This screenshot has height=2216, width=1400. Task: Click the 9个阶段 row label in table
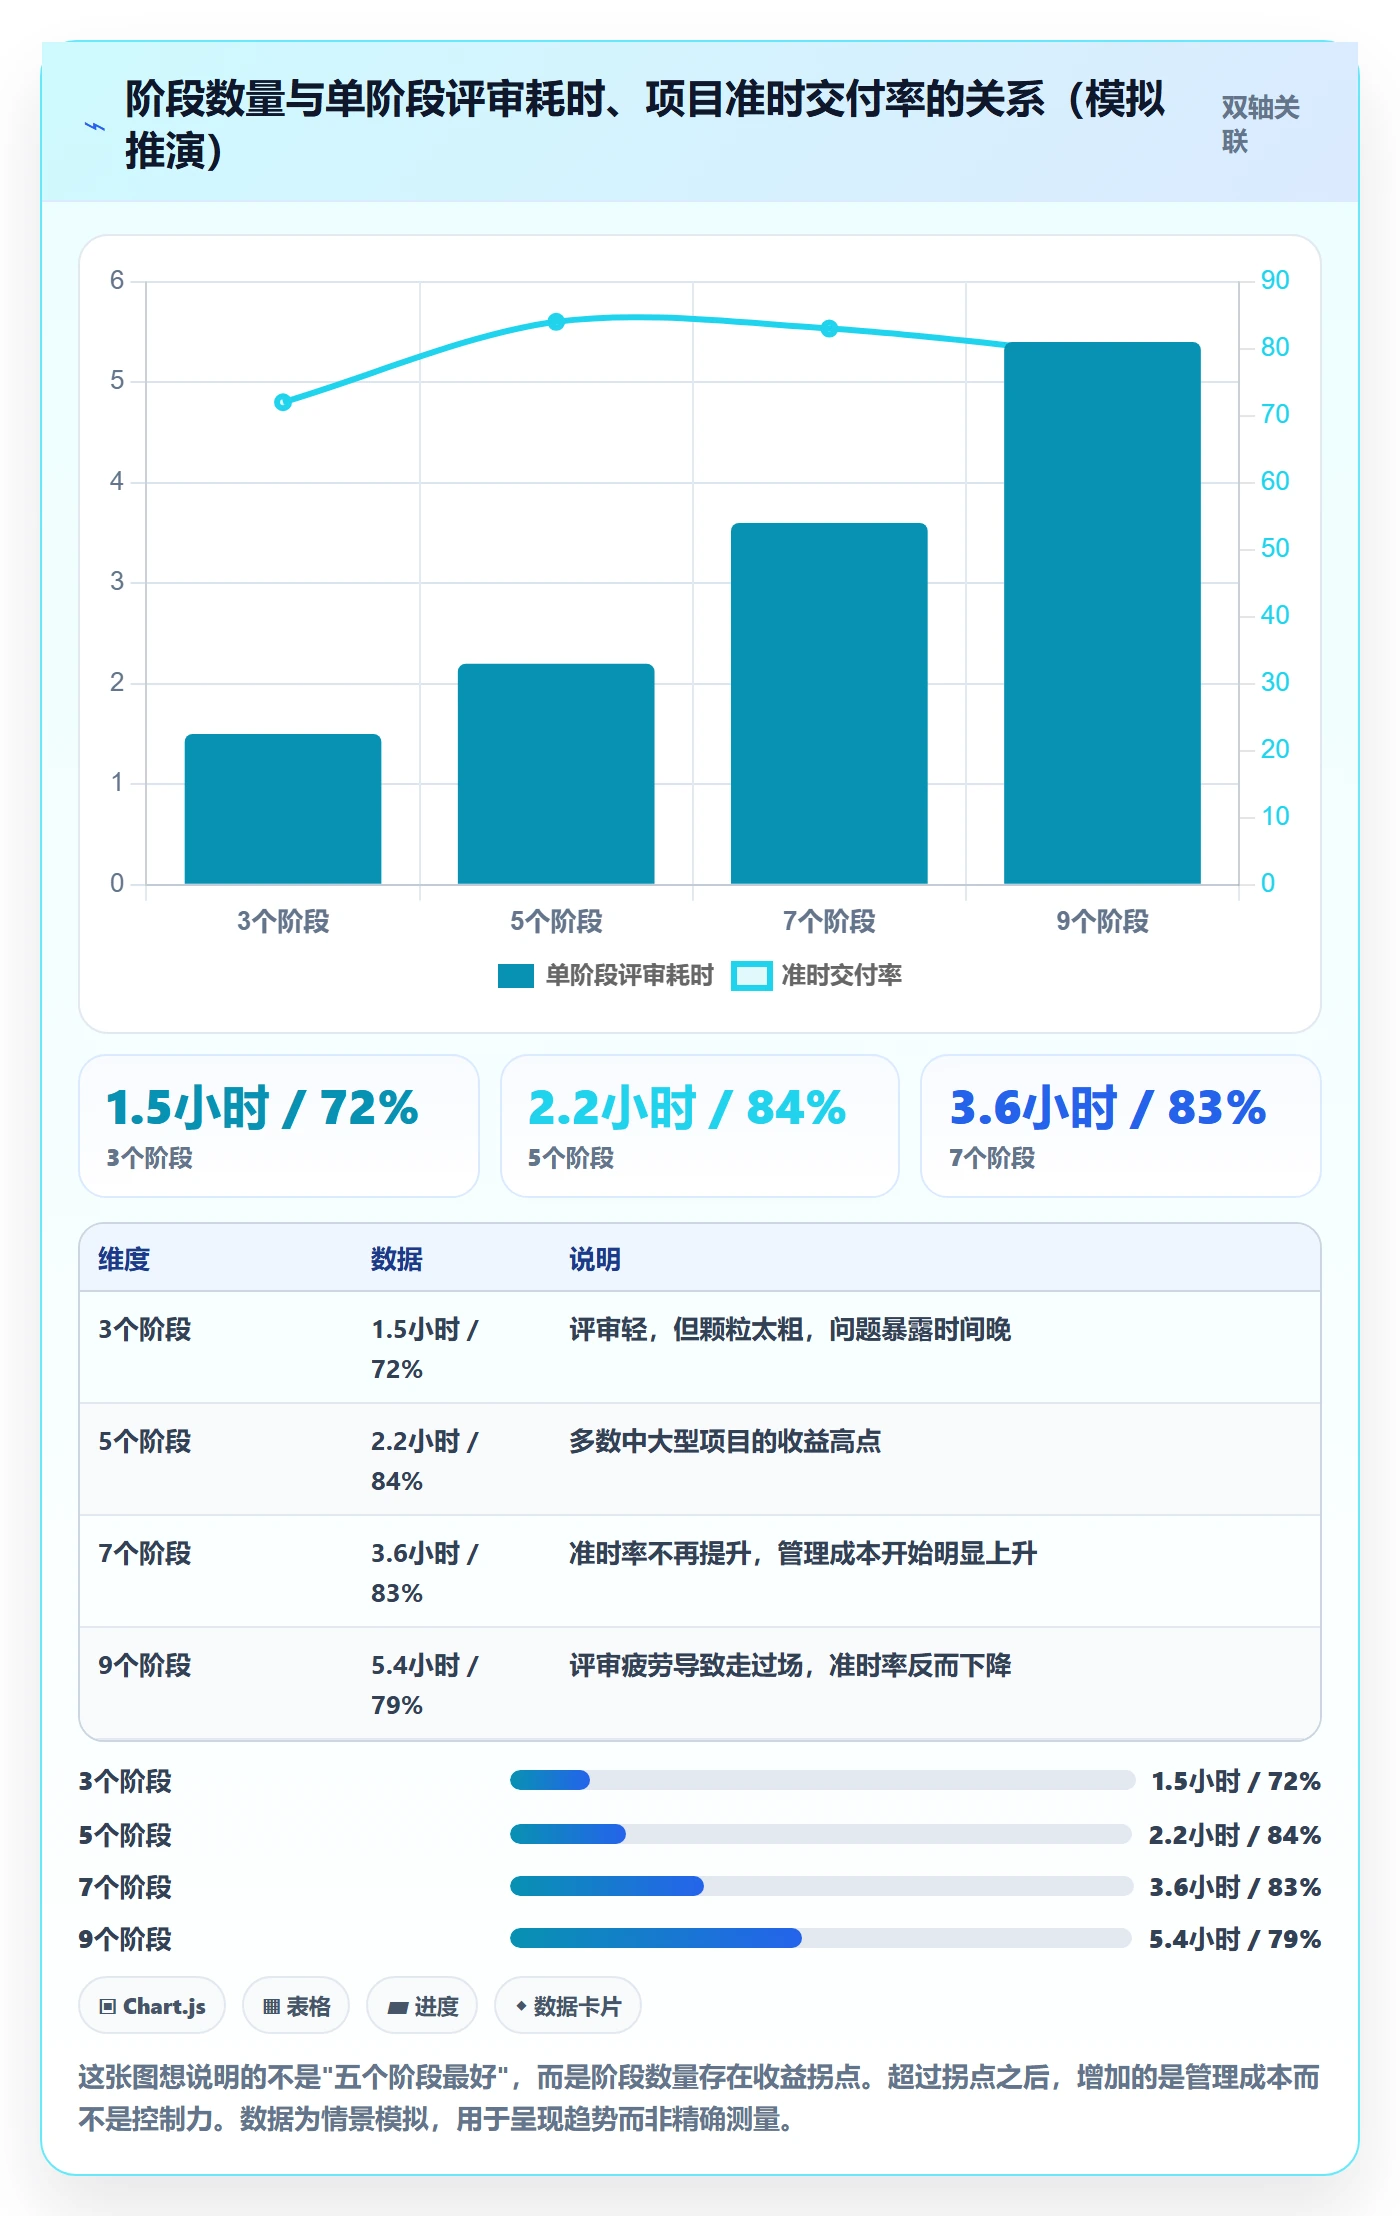[x=145, y=1665]
